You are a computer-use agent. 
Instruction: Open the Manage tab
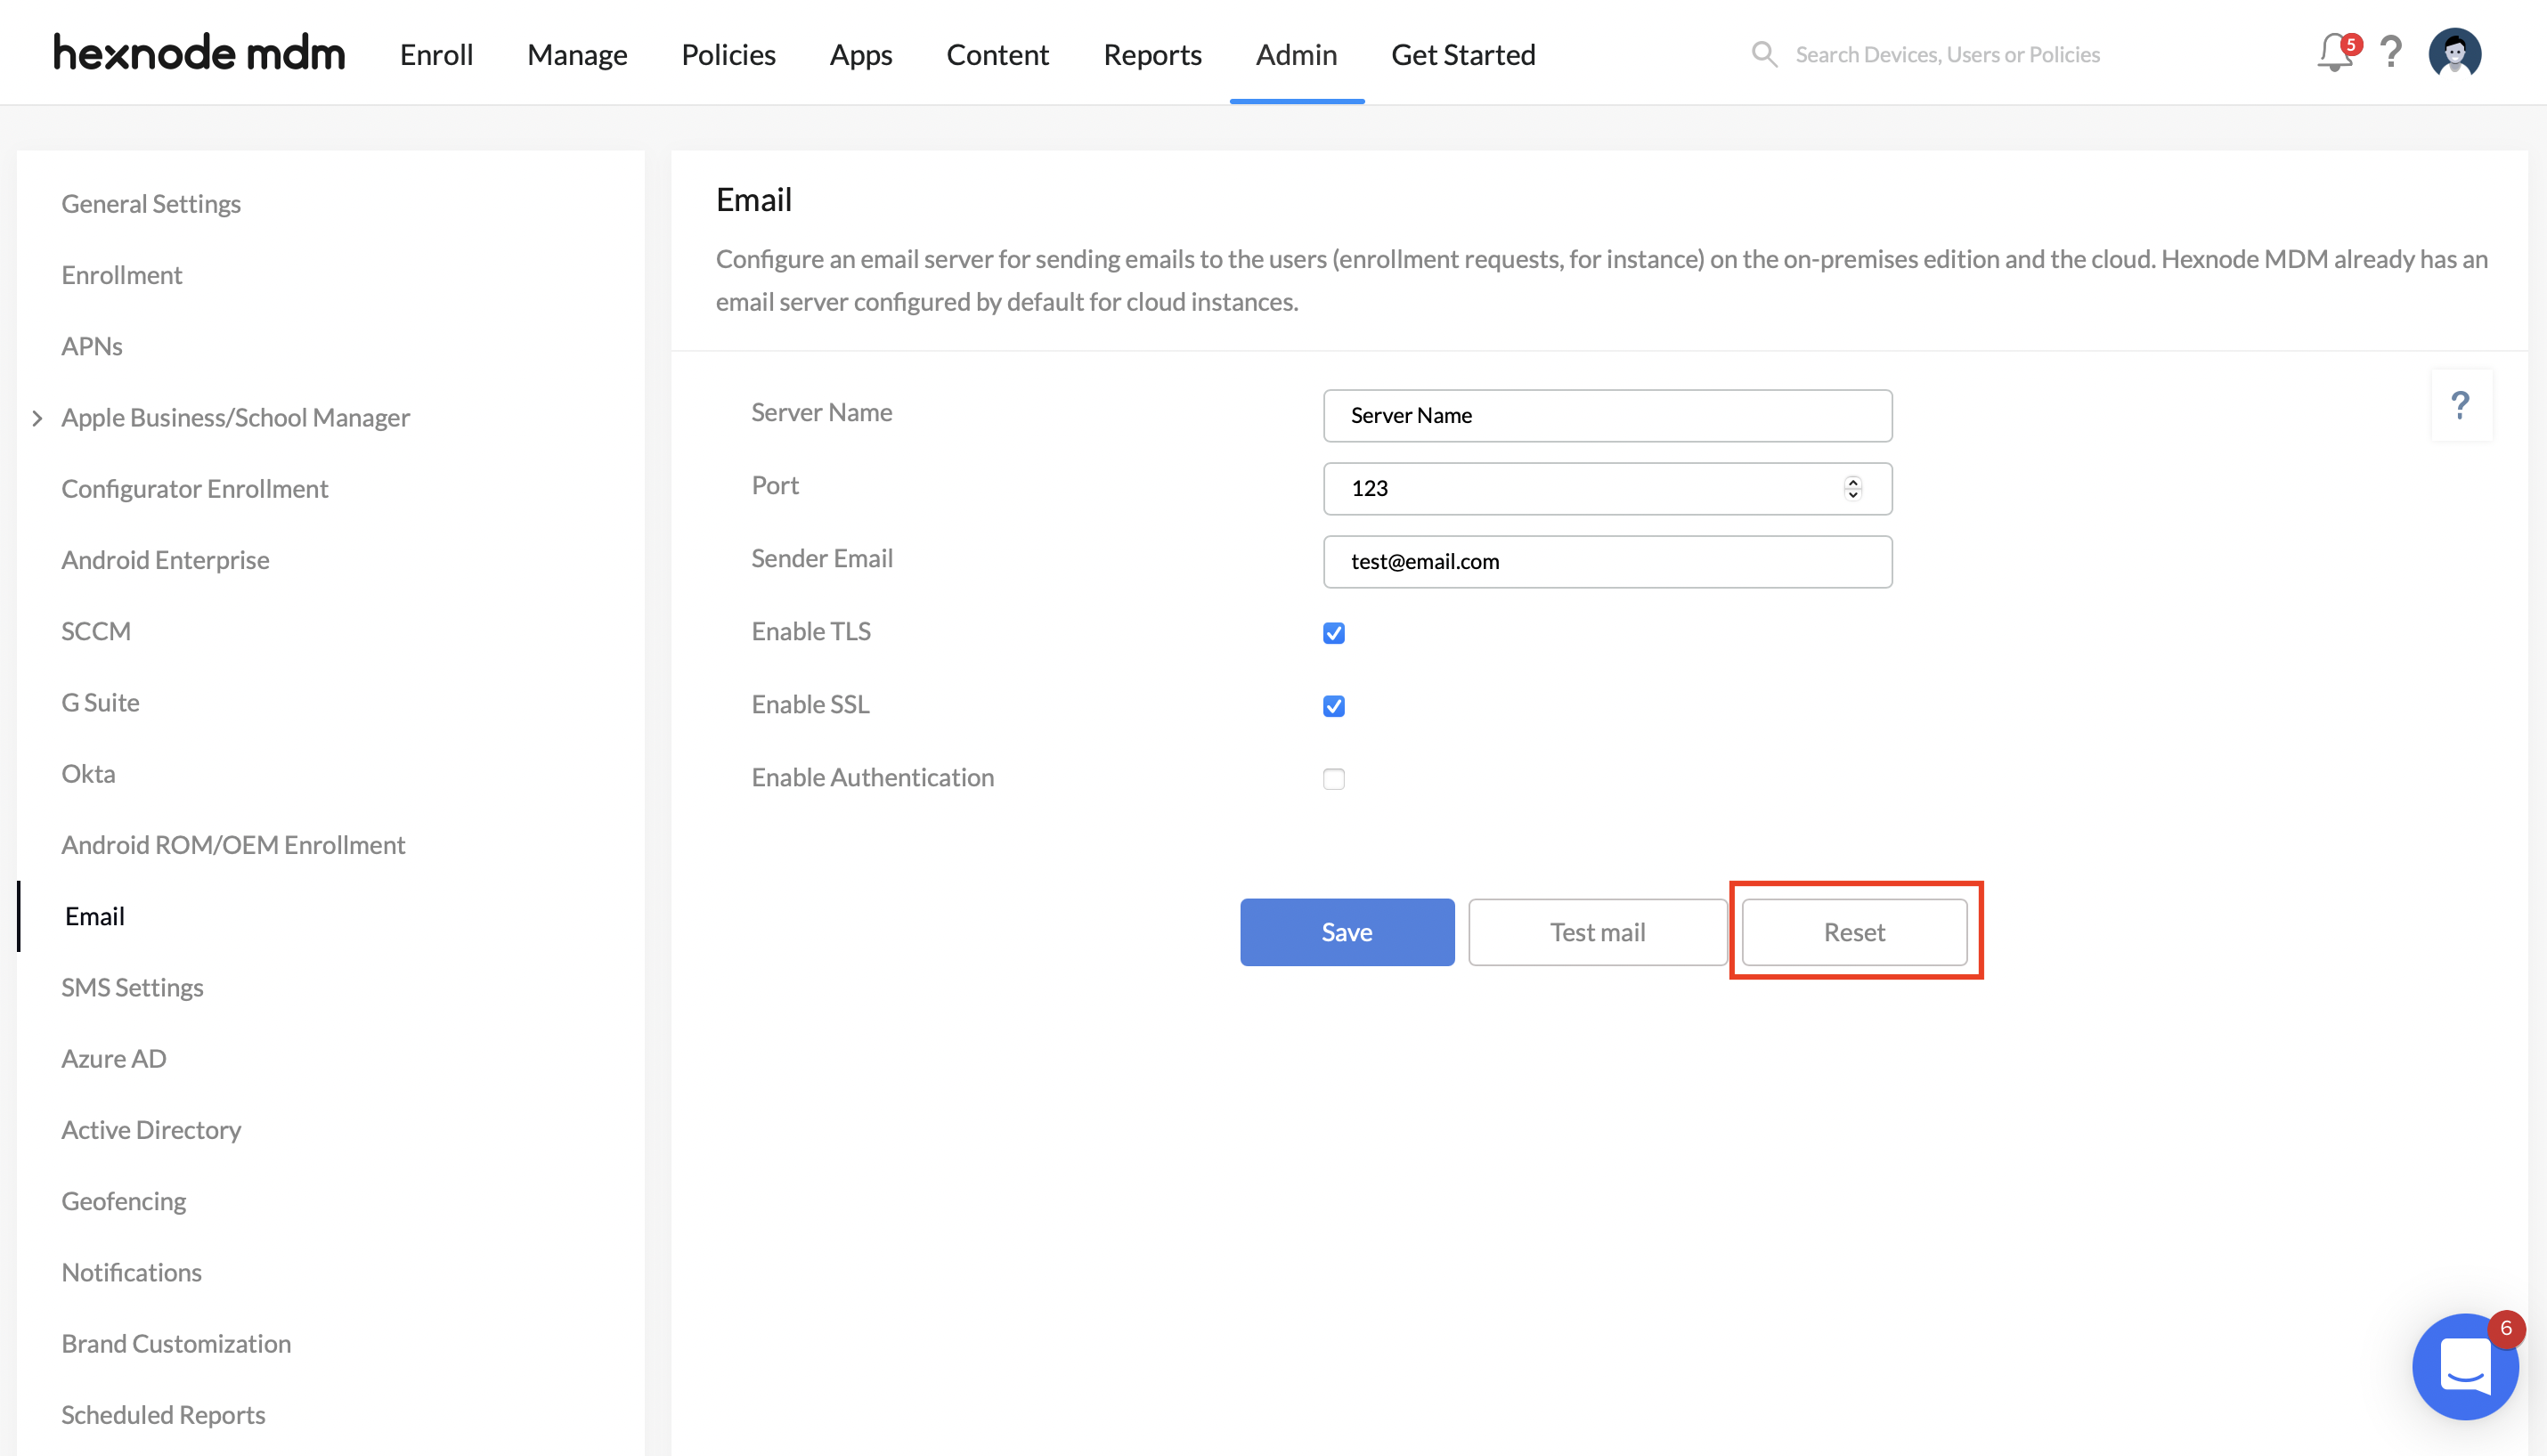tap(577, 54)
